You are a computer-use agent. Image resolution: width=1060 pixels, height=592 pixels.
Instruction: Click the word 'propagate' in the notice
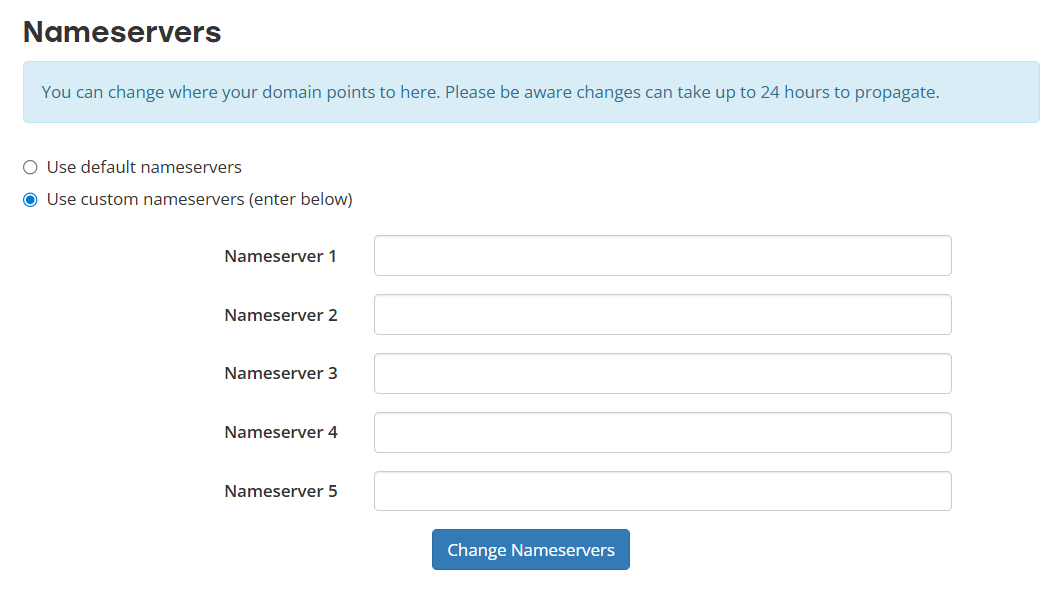pyautogui.click(x=894, y=93)
